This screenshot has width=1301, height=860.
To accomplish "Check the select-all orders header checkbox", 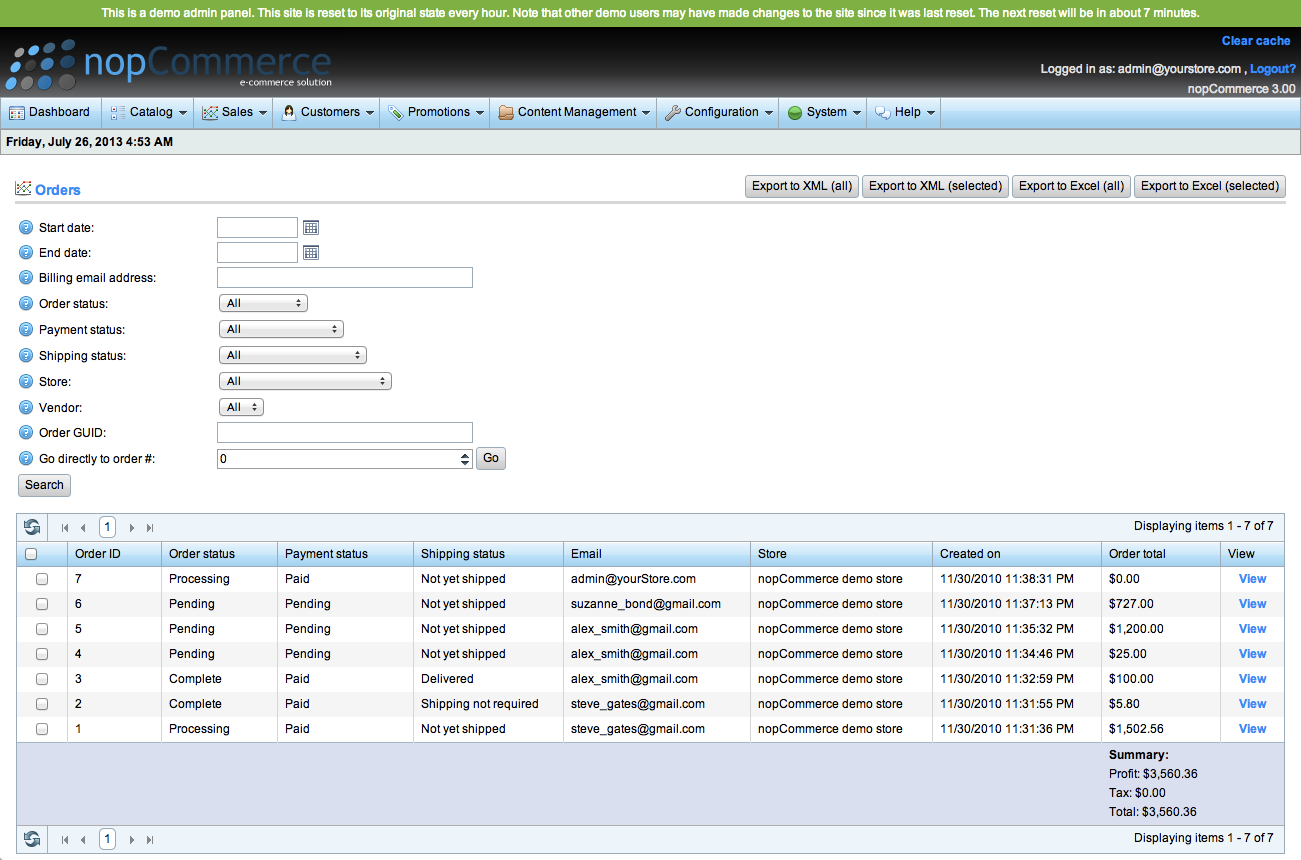I will [31, 554].
